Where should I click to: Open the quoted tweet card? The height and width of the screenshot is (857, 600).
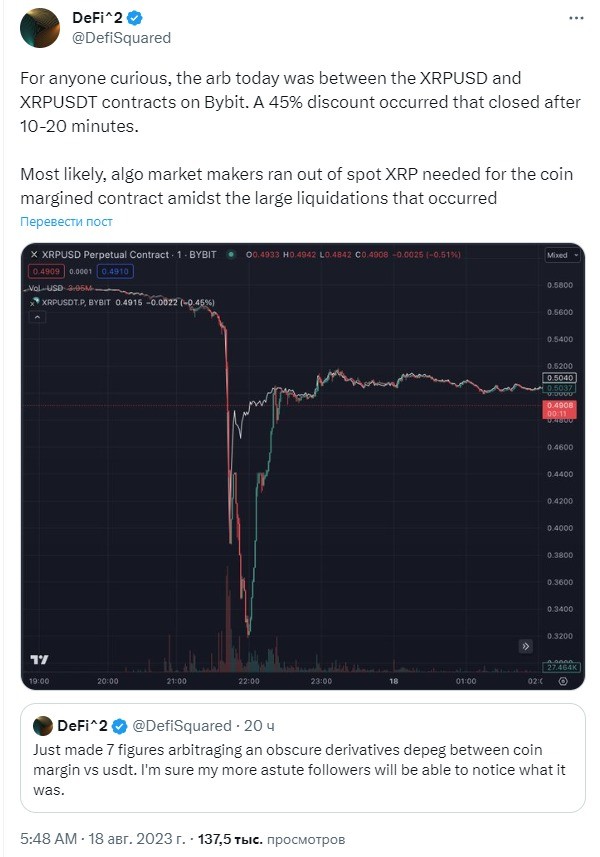302,758
